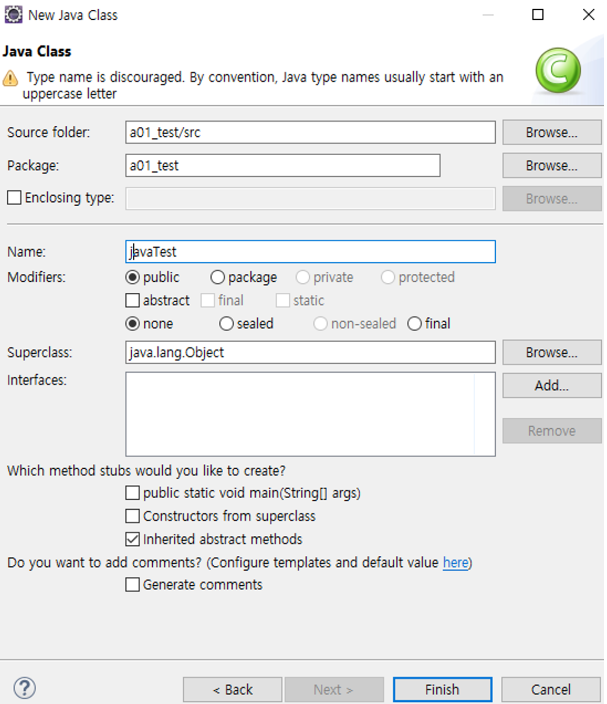Click into the Name field containing javaTest
607x704 pixels.
(310, 252)
